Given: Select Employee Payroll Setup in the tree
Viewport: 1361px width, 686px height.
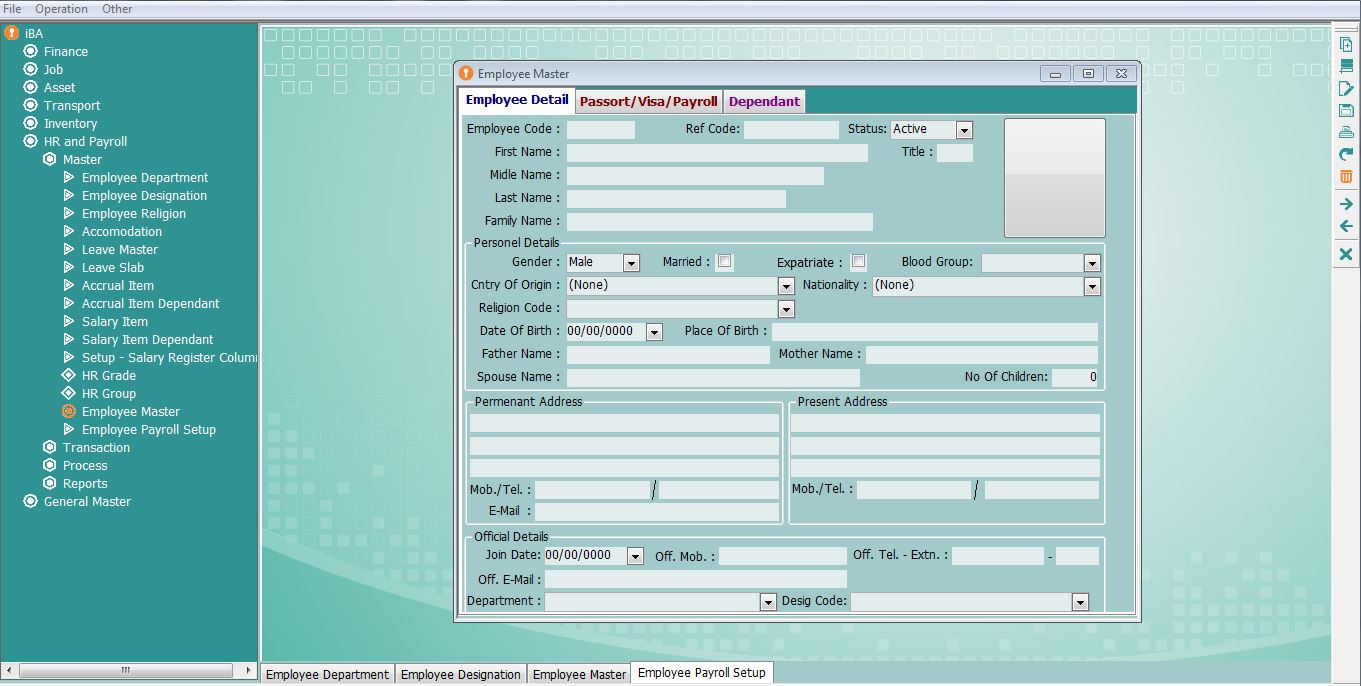Looking at the screenshot, I should (x=148, y=430).
